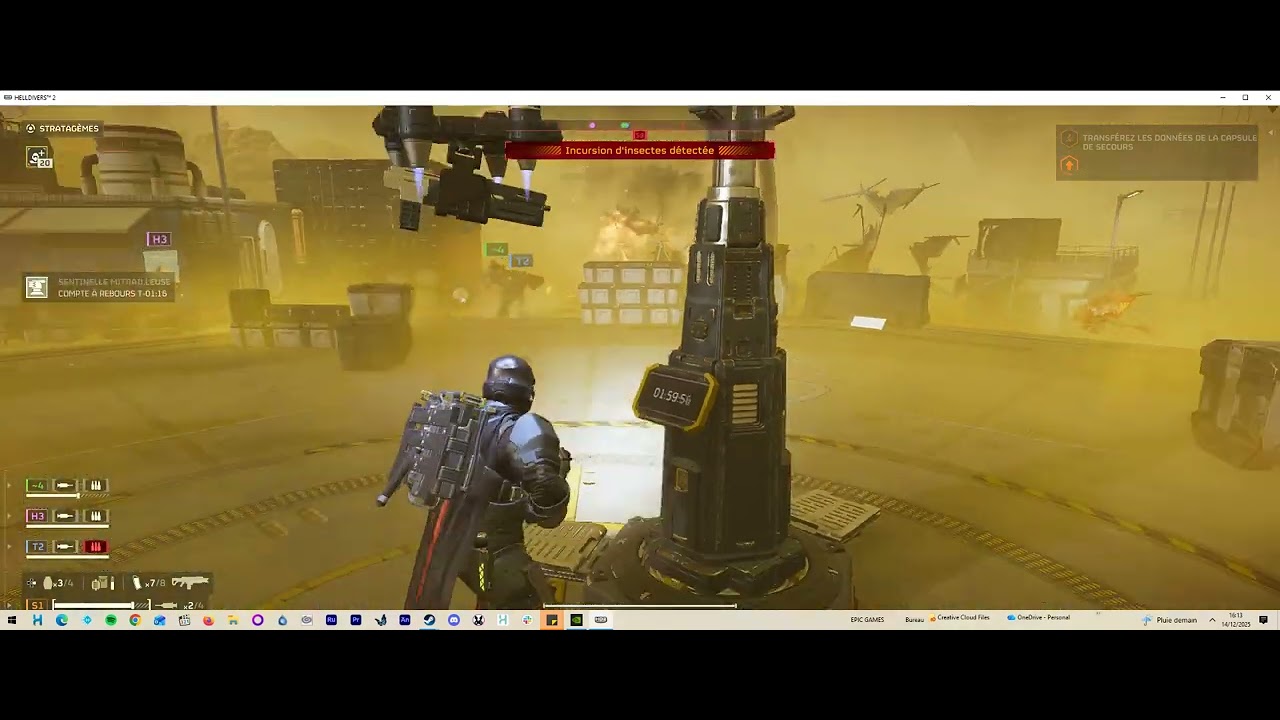
Task: Open Discord from the taskbar
Action: tap(454, 620)
